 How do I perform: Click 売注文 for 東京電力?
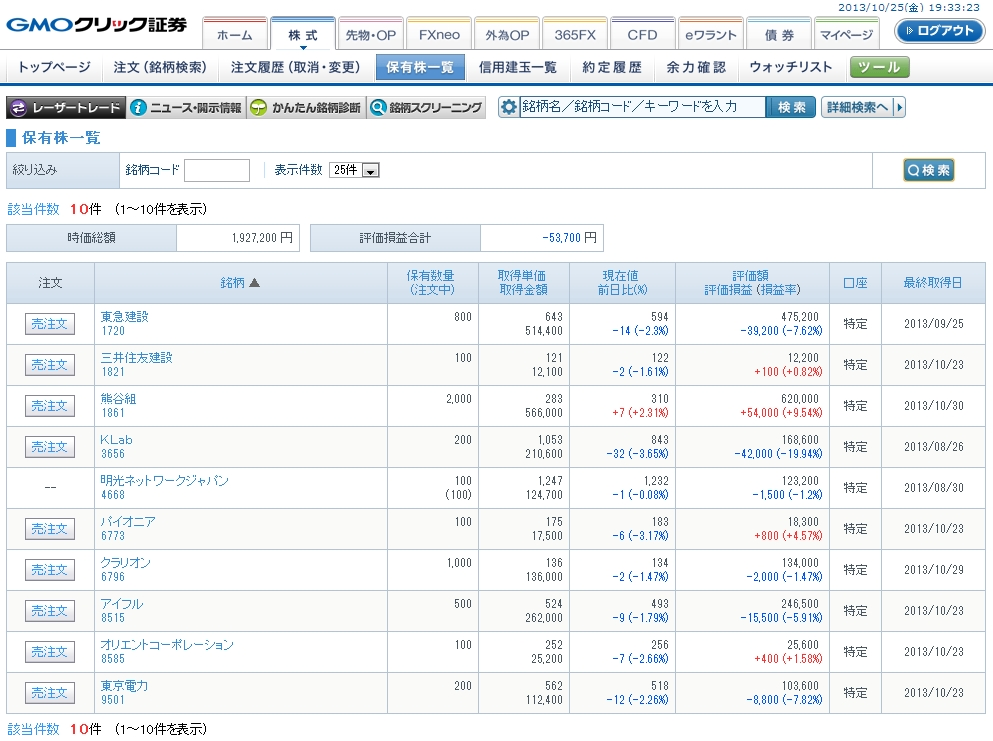(49, 693)
